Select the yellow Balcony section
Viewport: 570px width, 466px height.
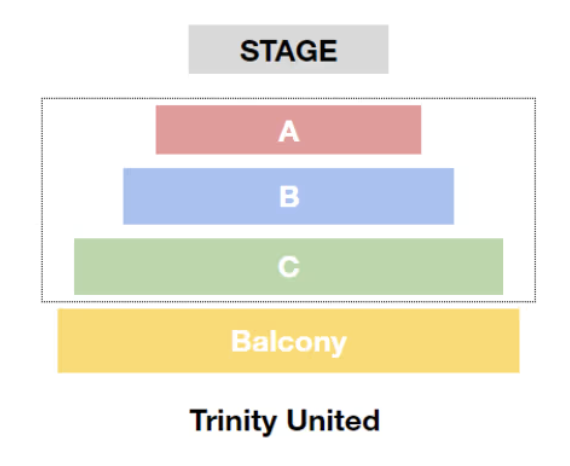(288, 341)
